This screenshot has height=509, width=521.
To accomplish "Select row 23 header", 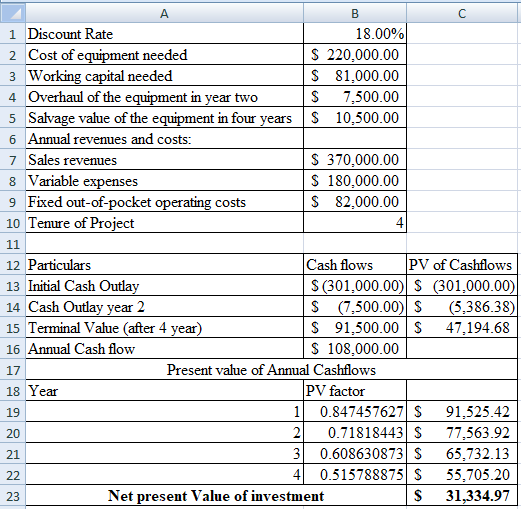I will [13, 496].
